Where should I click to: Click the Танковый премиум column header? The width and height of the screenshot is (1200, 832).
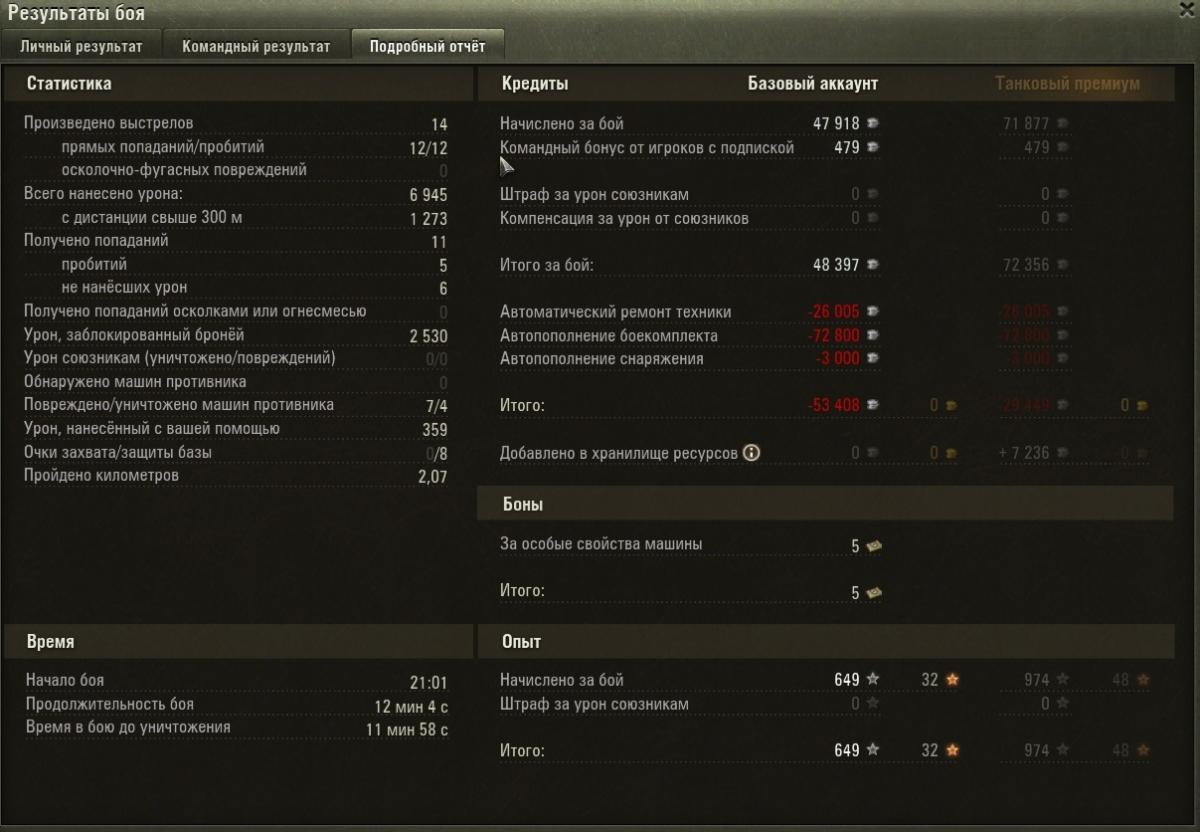point(1067,84)
